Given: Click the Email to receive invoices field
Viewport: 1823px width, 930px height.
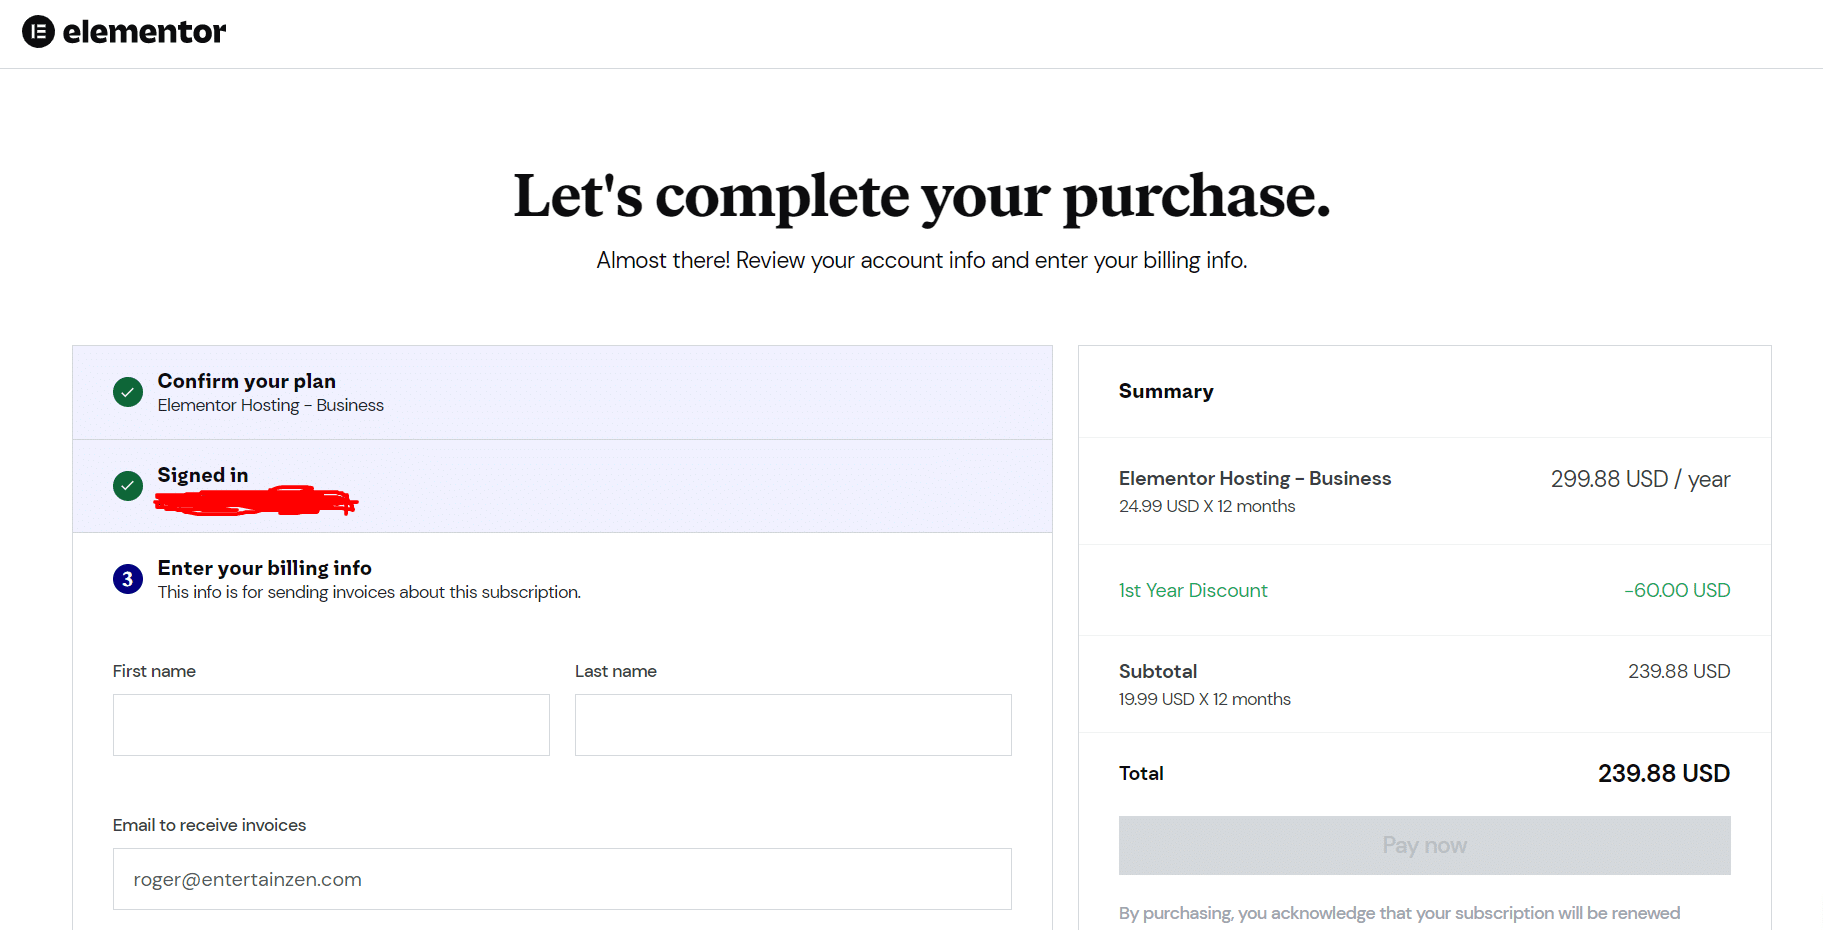Looking at the screenshot, I should pos(562,879).
